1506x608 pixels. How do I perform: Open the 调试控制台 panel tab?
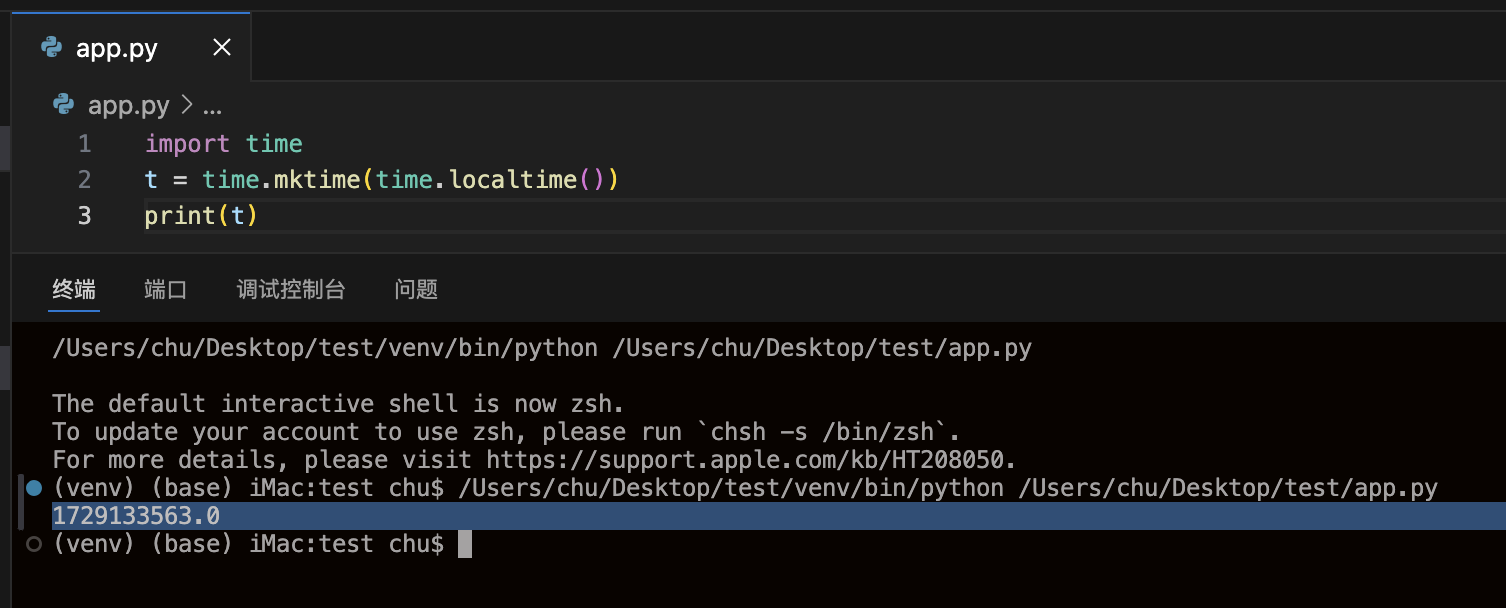[x=291, y=290]
